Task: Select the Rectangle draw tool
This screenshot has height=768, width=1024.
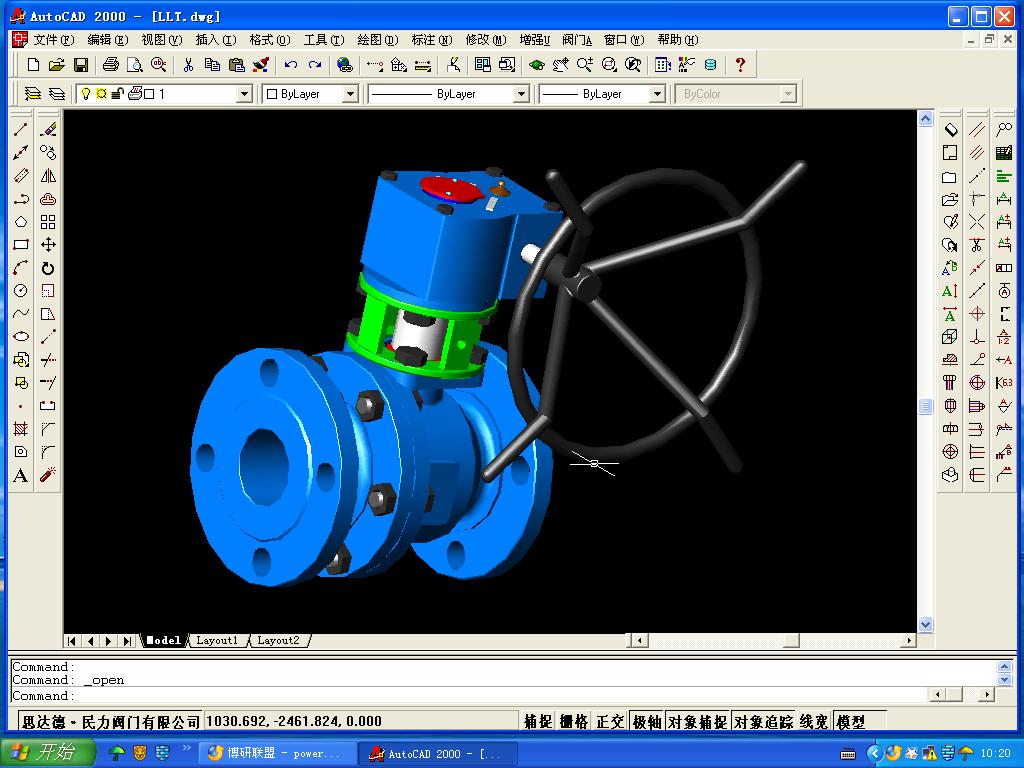Action: click(x=21, y=245)
